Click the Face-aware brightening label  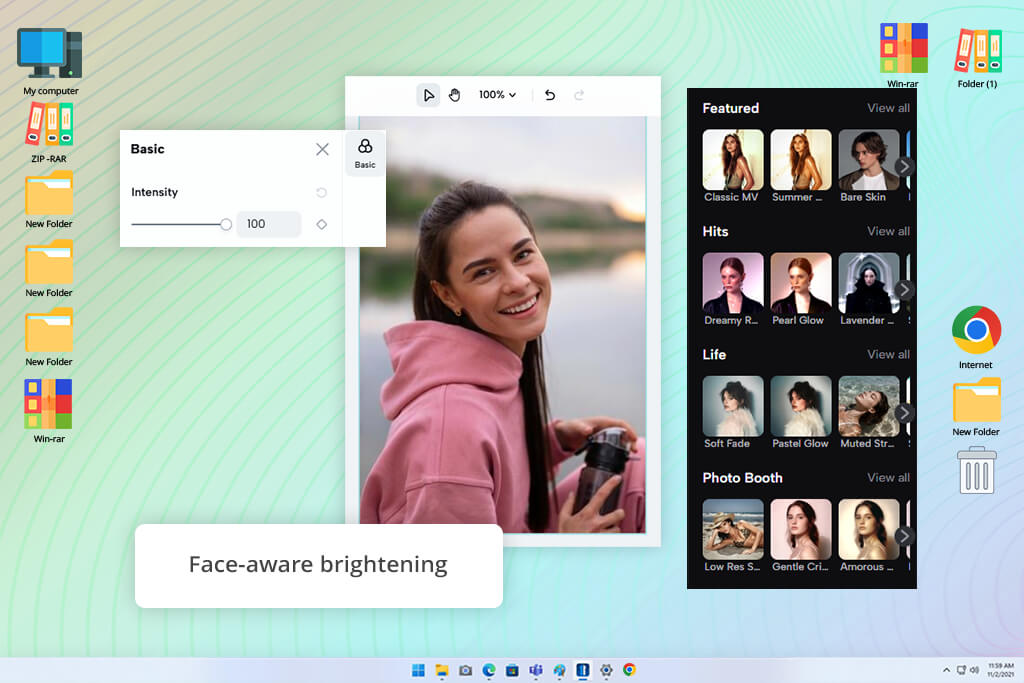pyautogui.click(x=318, y=564)
